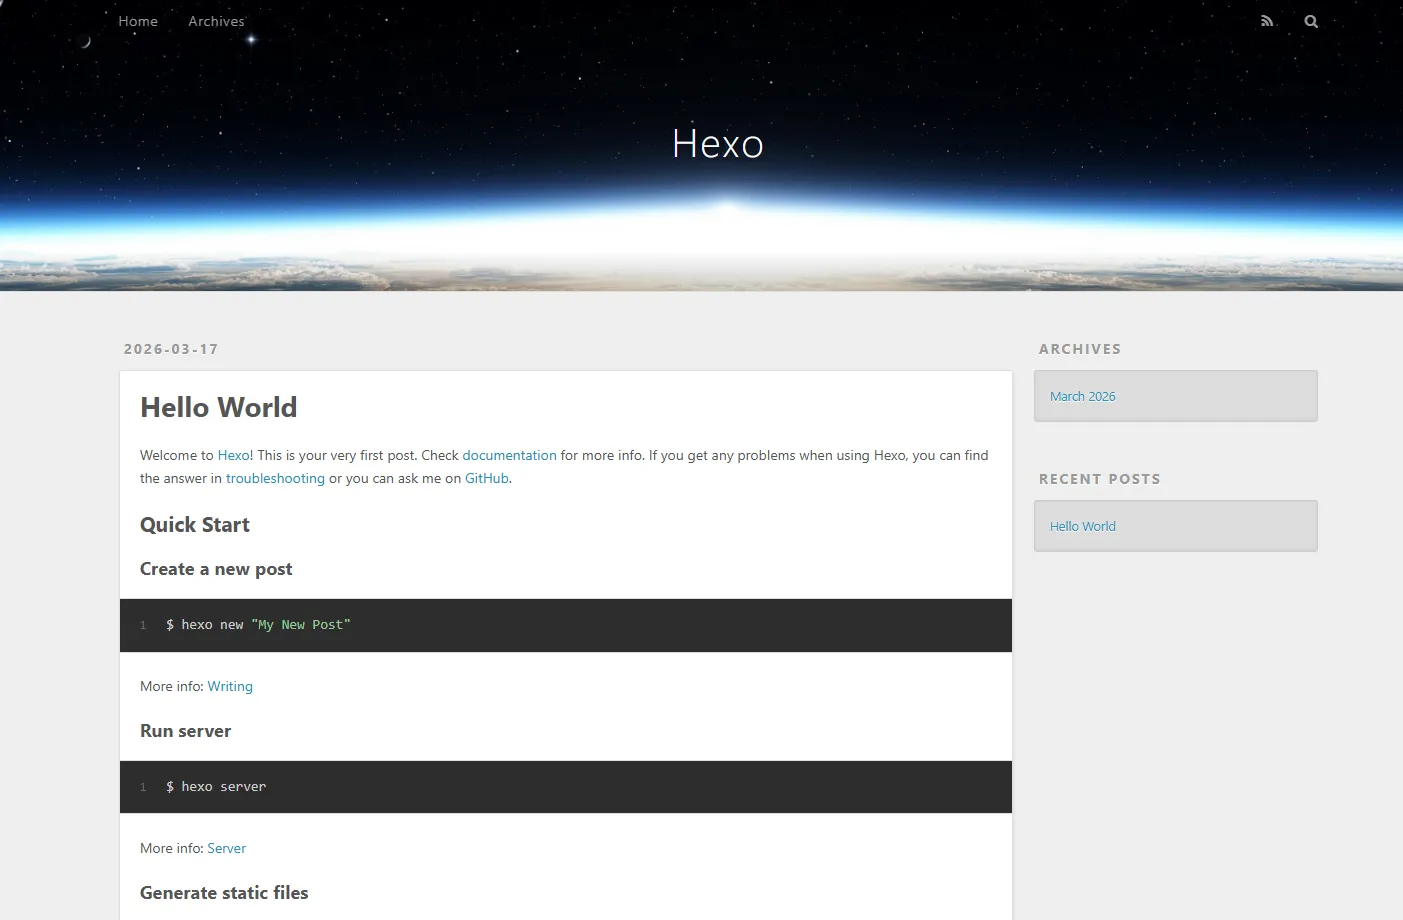Open Hello World under Recent Posts
The image size is (1403, 920).
1082,526
